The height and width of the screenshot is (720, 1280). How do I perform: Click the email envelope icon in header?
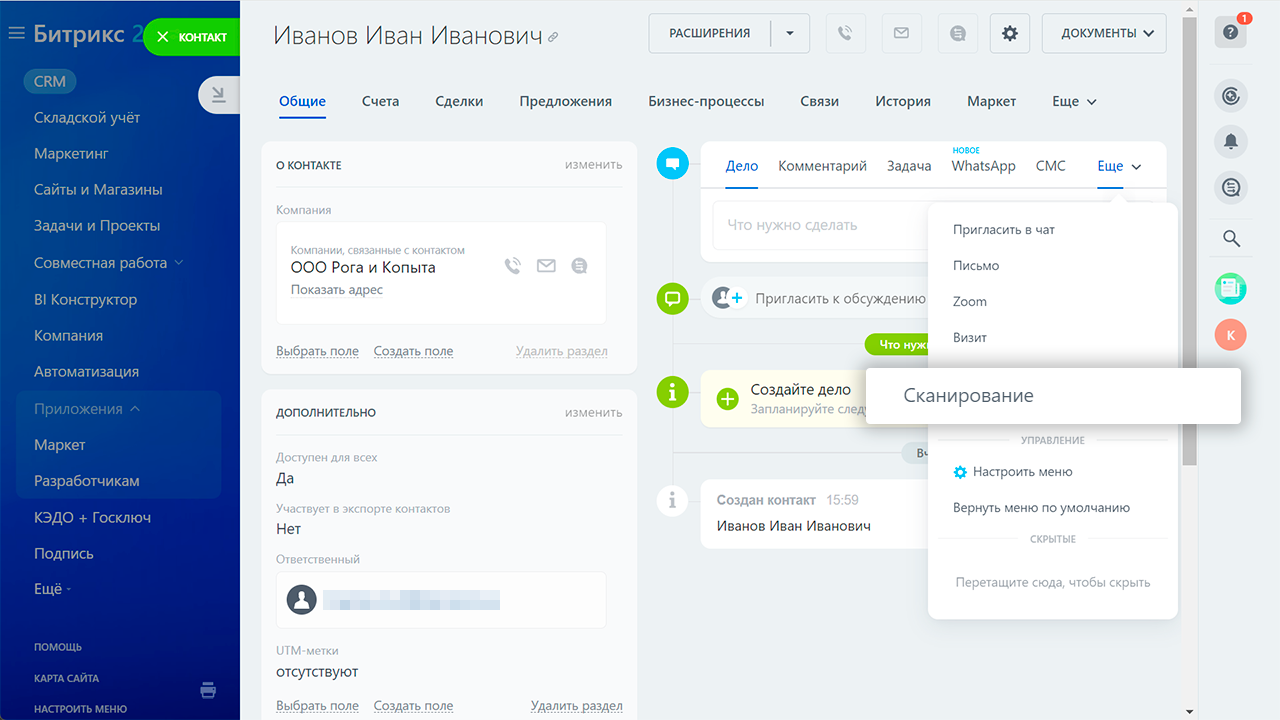tap(901, 33)
